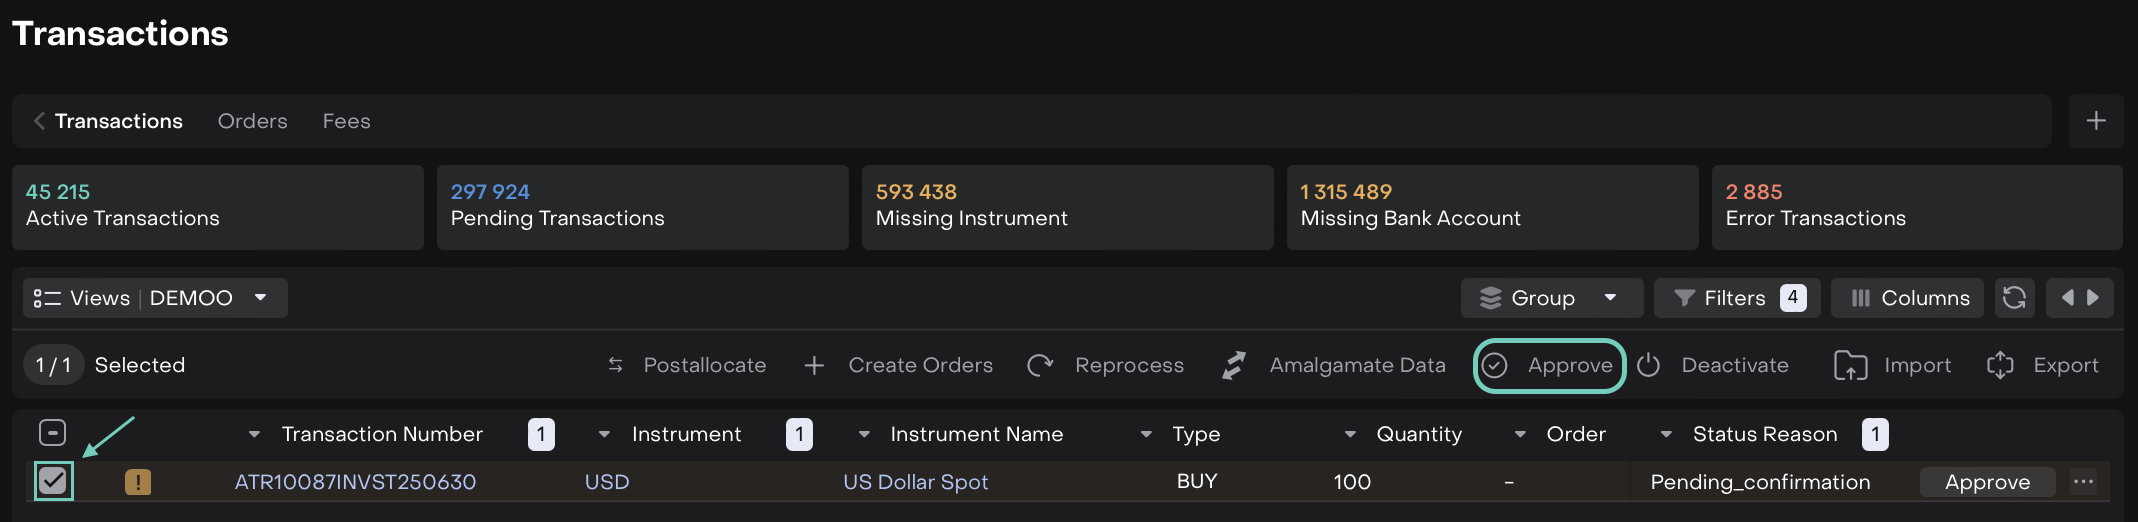Switch to the Orders tab
2138x522 pixels.
click(x=252, y=121)
